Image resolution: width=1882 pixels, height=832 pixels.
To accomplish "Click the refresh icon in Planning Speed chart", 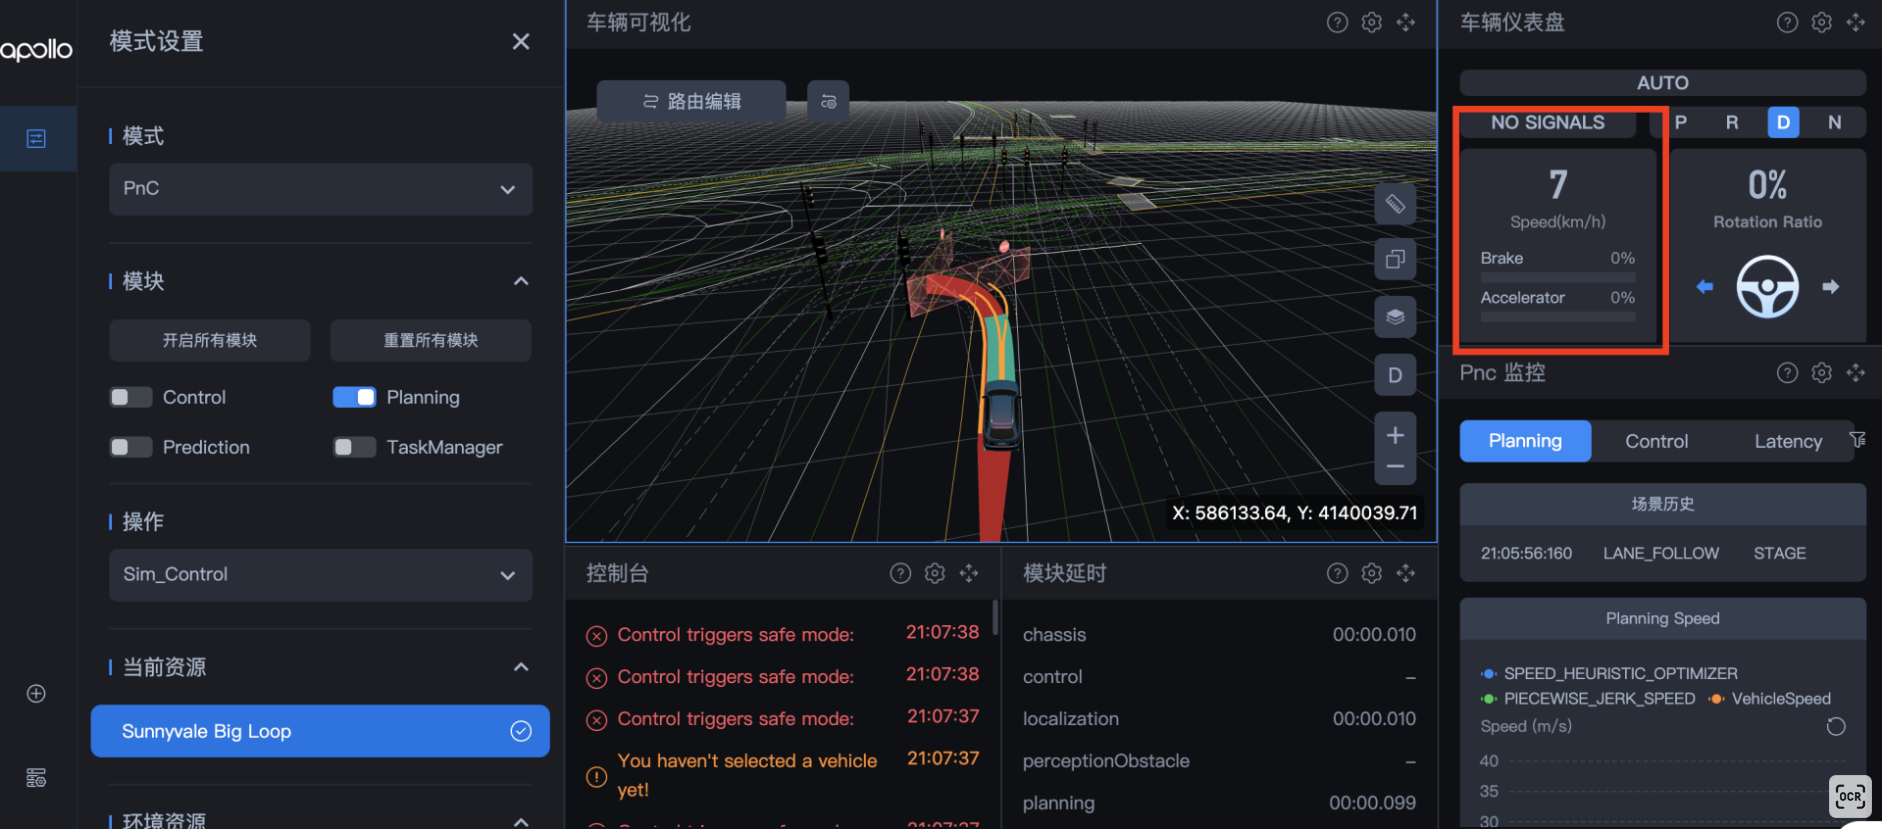I will [x=1836, y=727].
